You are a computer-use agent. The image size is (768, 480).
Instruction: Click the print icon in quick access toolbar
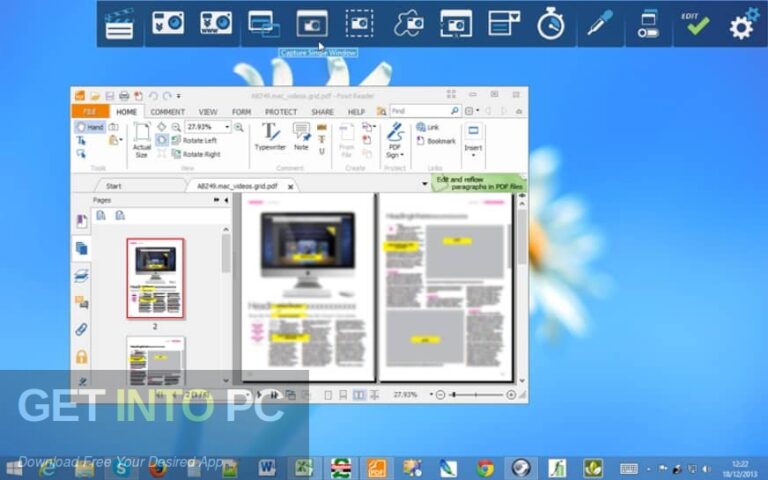(124, 96)
